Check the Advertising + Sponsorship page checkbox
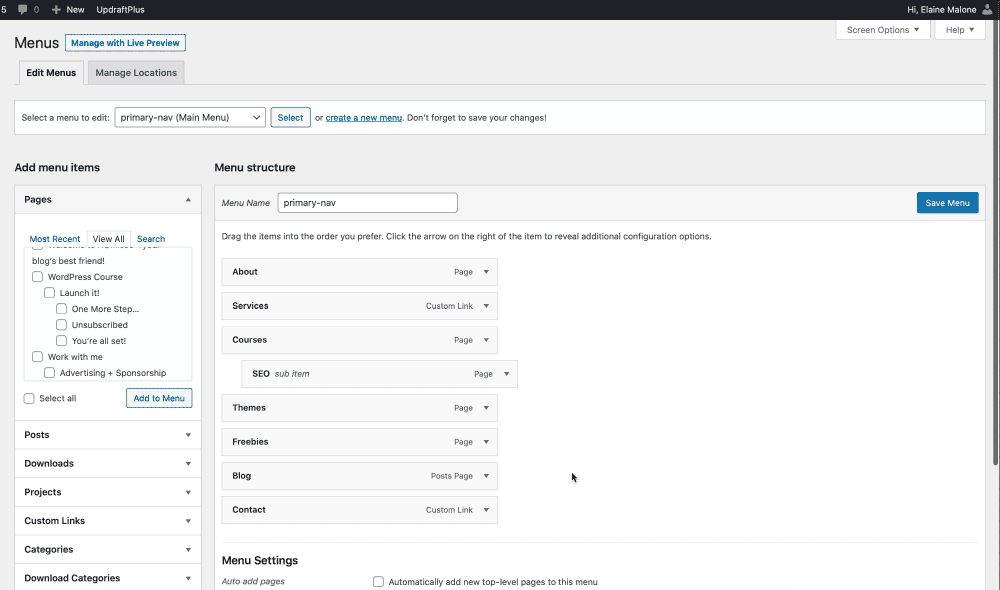The height and width of the screenshot is (590, 1000). (x=49, y=372)
